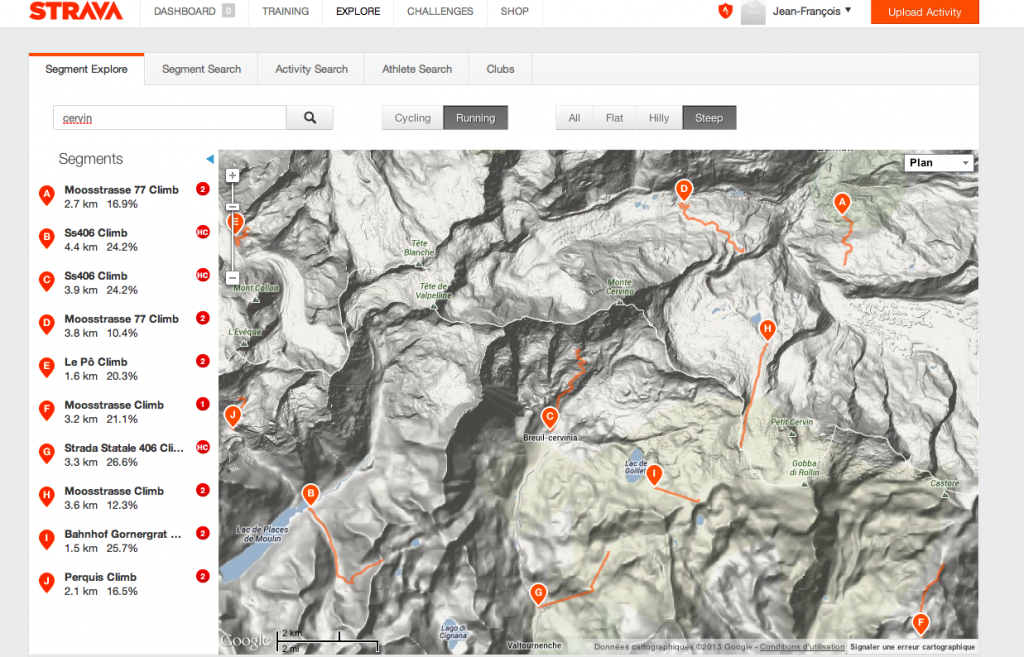Filter segments by Flat terrain
Image resolution: width=1024 pixels, height=657 pixels.
(615, 118)
